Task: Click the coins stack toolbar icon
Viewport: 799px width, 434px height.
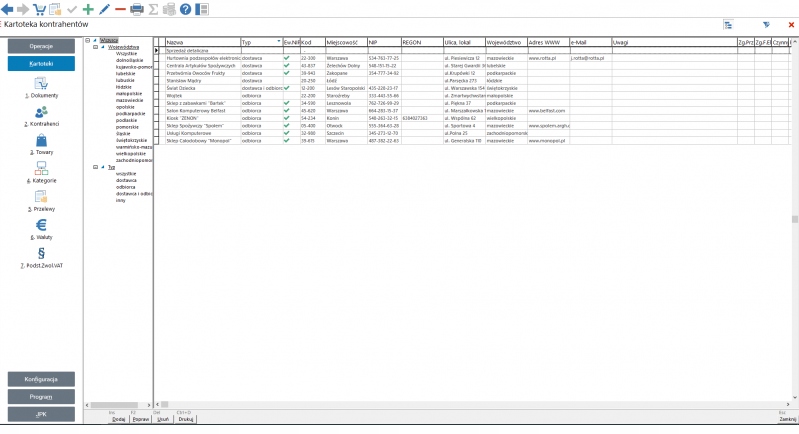Action: (x=169, y=9)
